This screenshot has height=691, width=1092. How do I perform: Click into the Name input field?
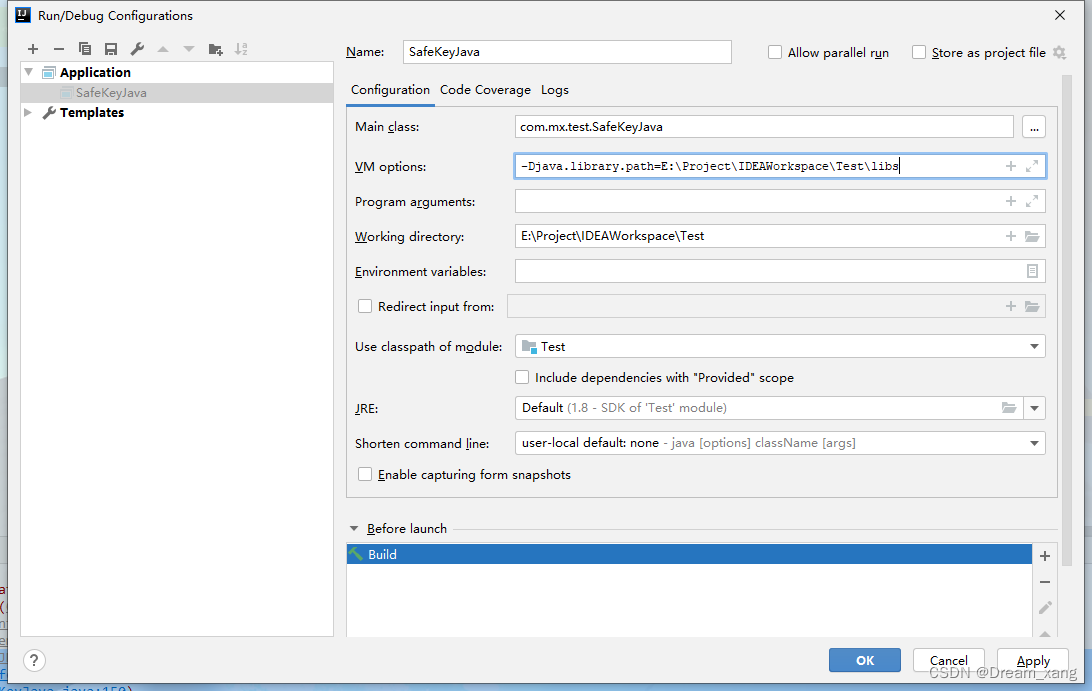click(x=567, y=52)
